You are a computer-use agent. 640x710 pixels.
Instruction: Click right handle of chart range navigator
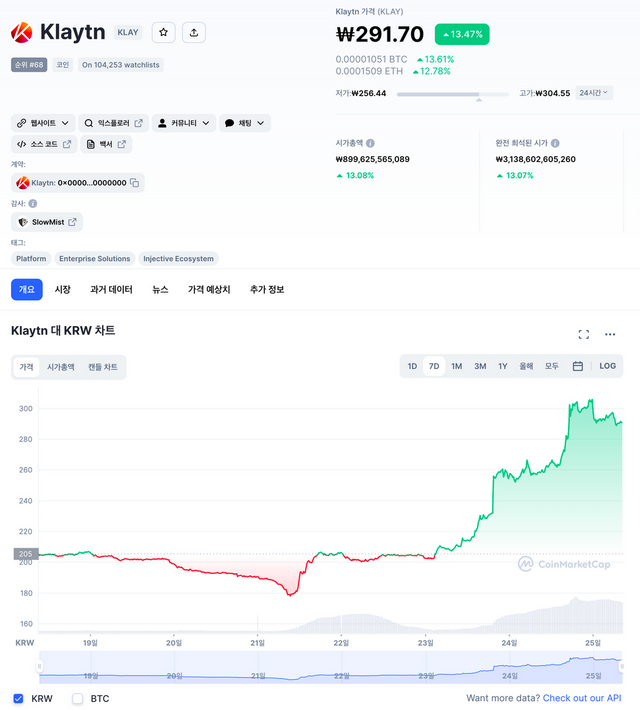(622, 666)
